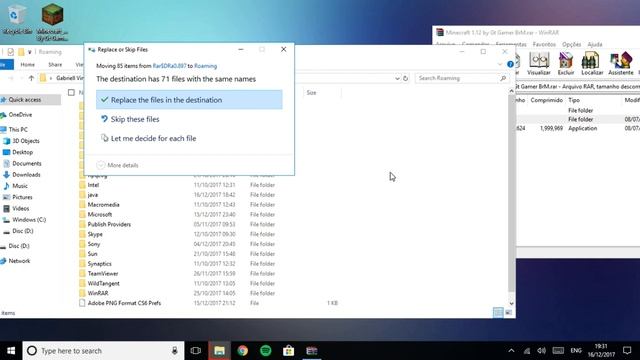Image resolution: width=640 pixels, height=360 pixels.
Task: Select the WinRAR folder
Action: (98, 293)
